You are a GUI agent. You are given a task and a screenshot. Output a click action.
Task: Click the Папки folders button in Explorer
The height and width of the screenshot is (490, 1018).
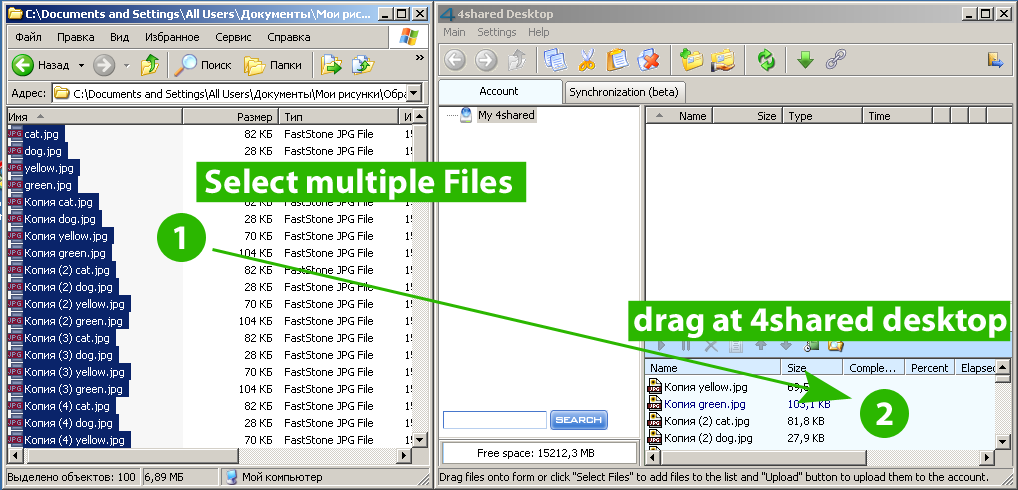(x=273, y=65)
